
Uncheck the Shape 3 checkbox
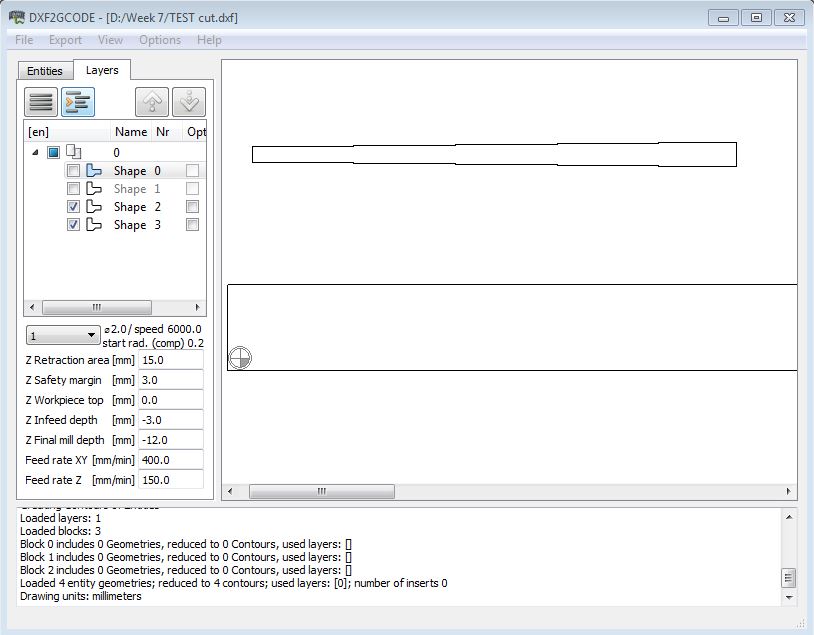tap(73, 224)
